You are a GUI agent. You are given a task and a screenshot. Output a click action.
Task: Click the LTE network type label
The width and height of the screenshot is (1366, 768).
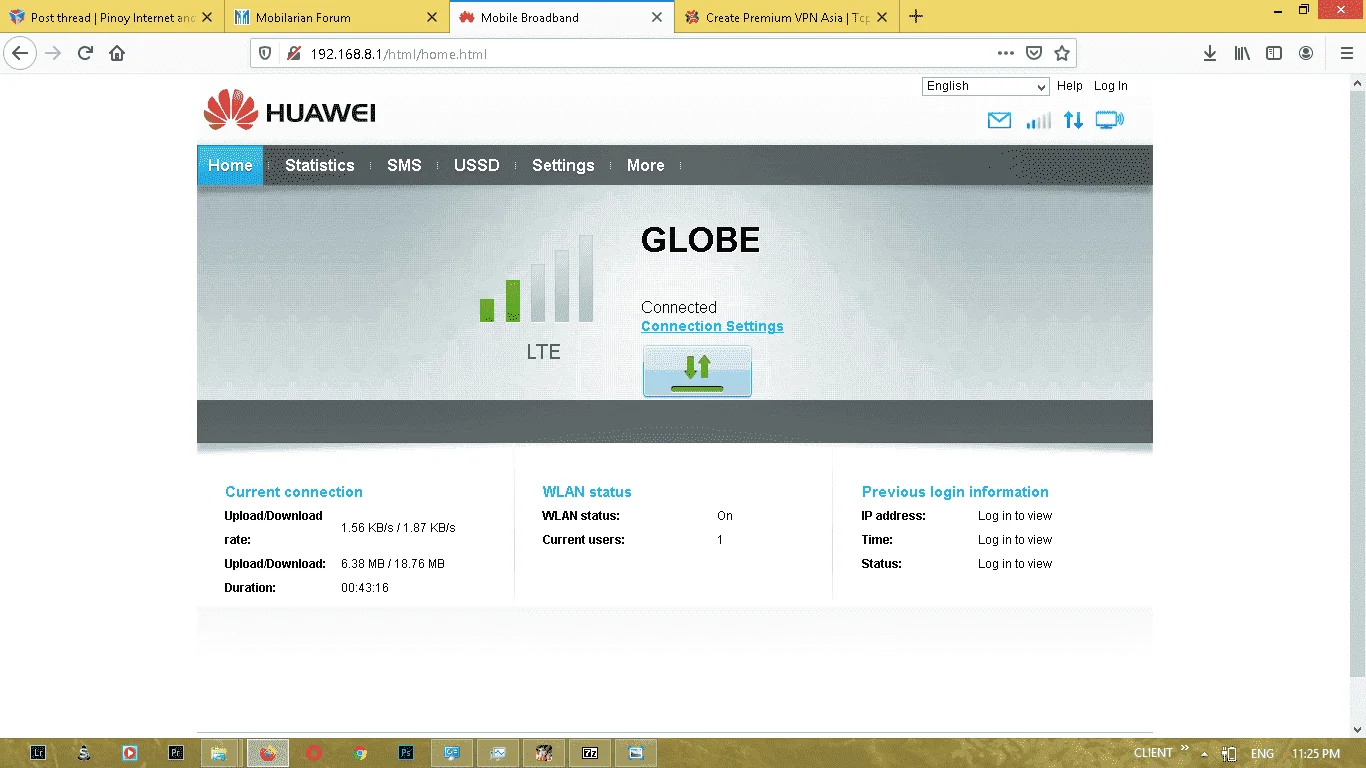pyautogui.click(x=544, y=352)
